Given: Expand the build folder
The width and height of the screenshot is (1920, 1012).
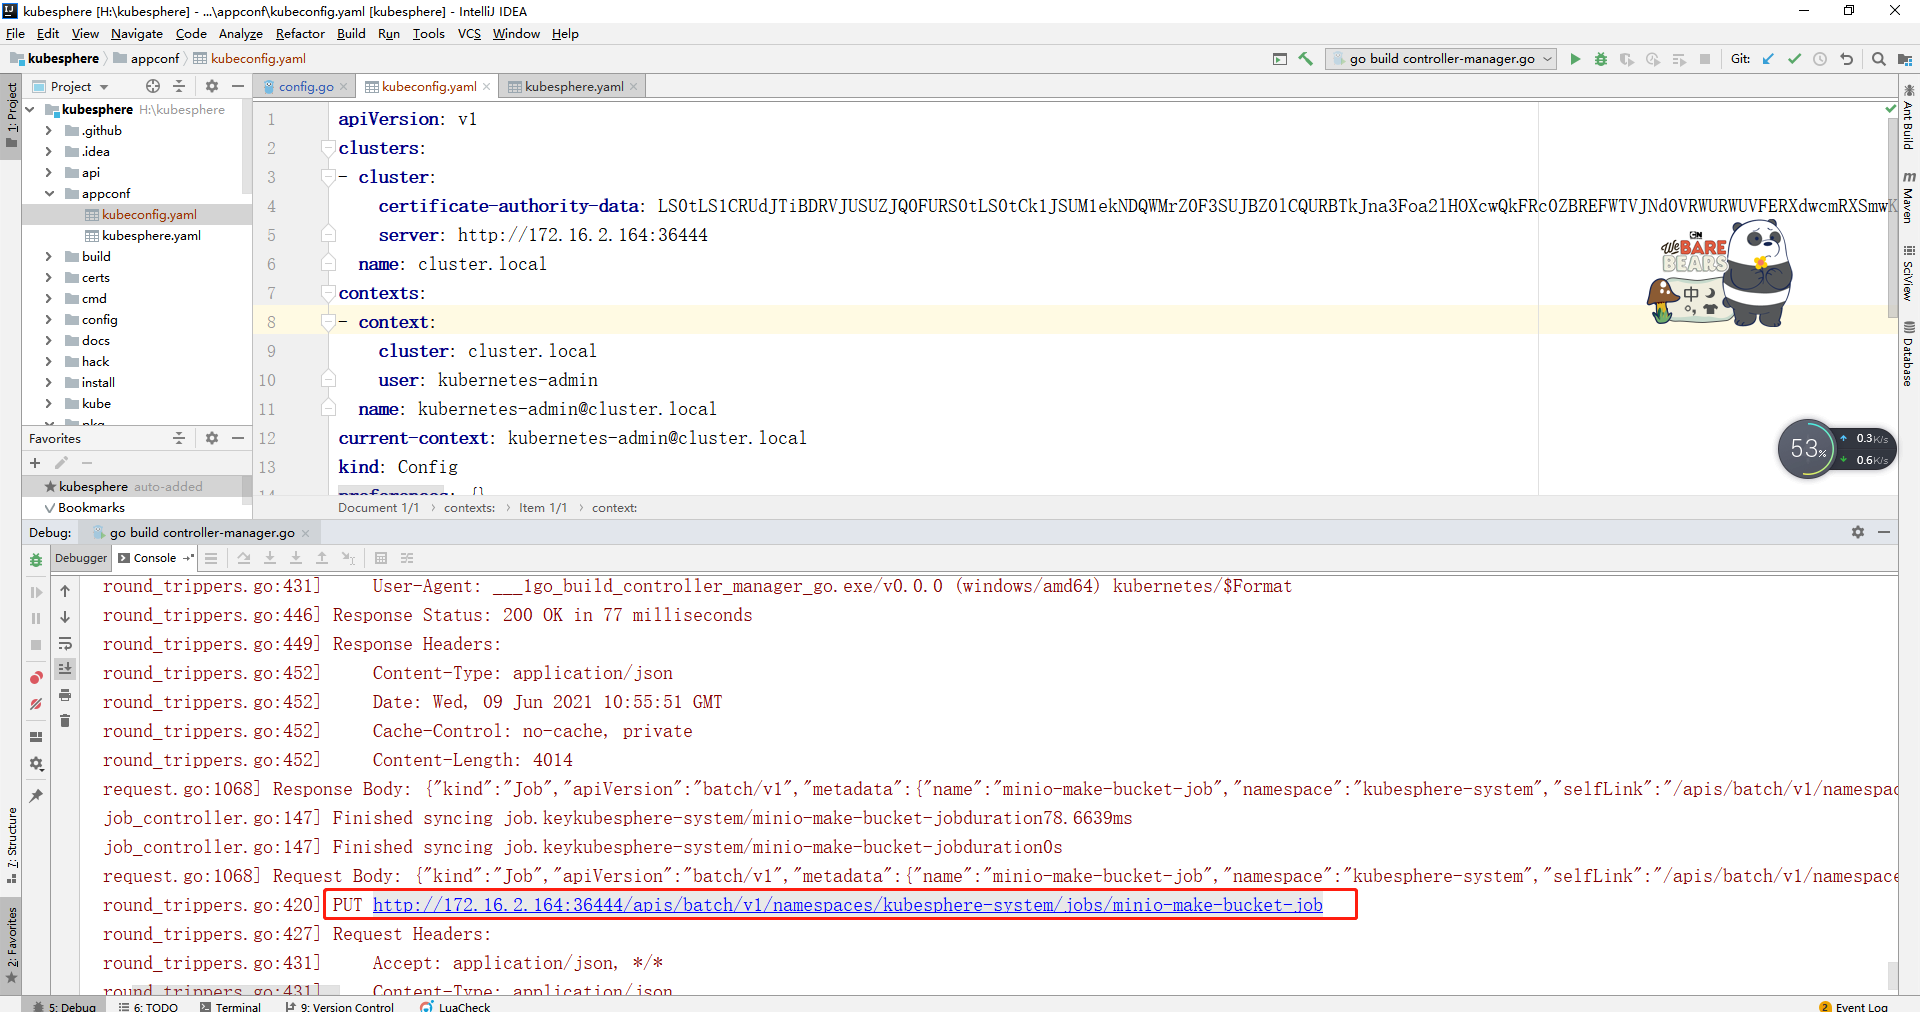Looking at the screenshot, I should pyautogui.click(x=48, y=257).
